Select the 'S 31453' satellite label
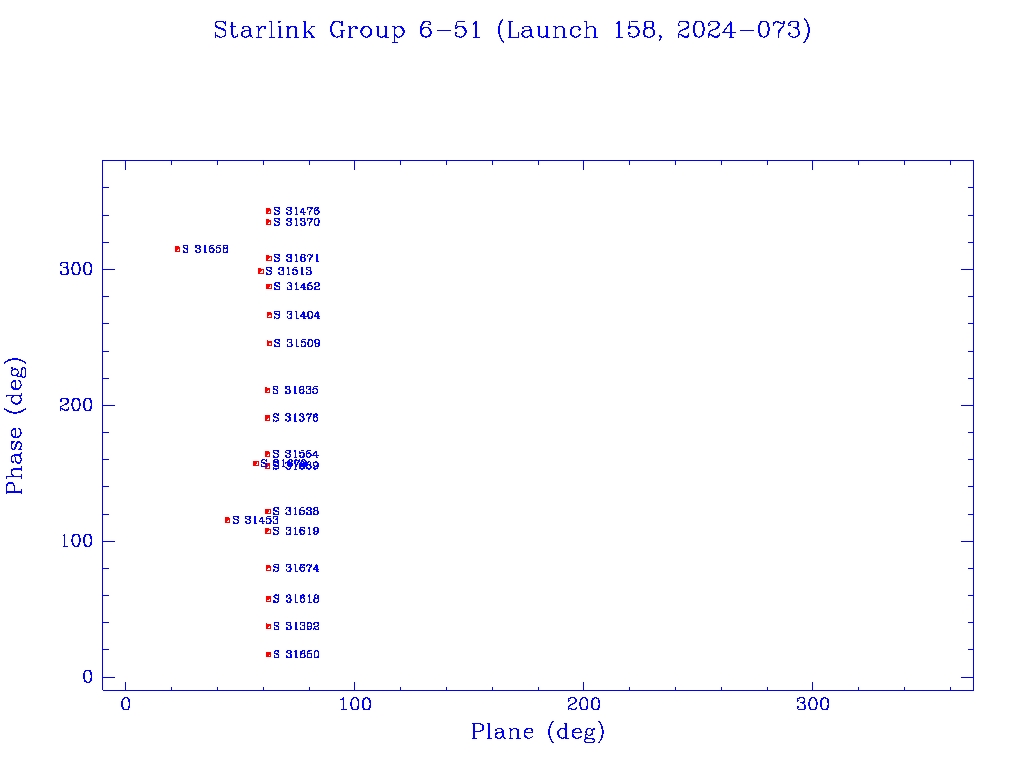 pyautogui.click(x=255, y=520)
